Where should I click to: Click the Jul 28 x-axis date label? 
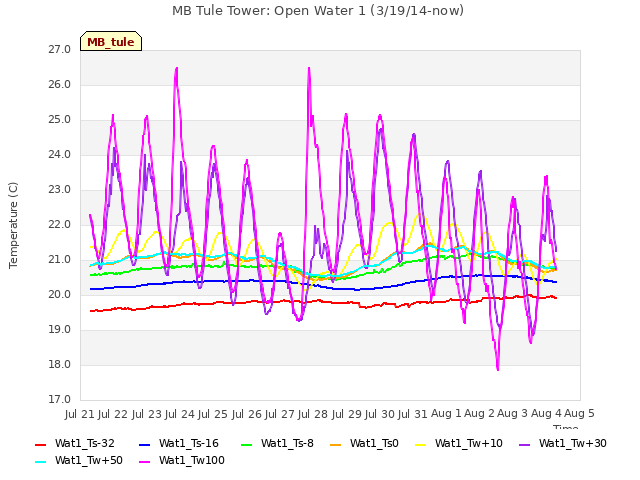[313, 414]
